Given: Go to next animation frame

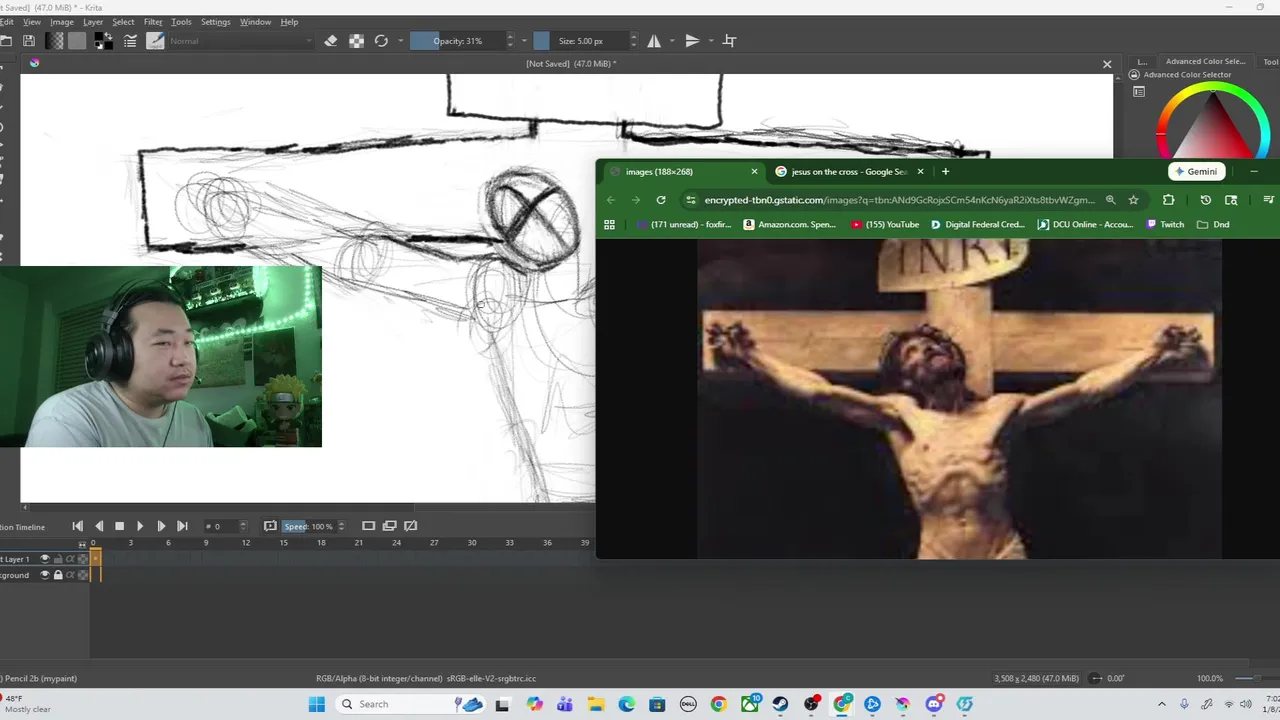Looking at the screenshot, I should point(161,526).
